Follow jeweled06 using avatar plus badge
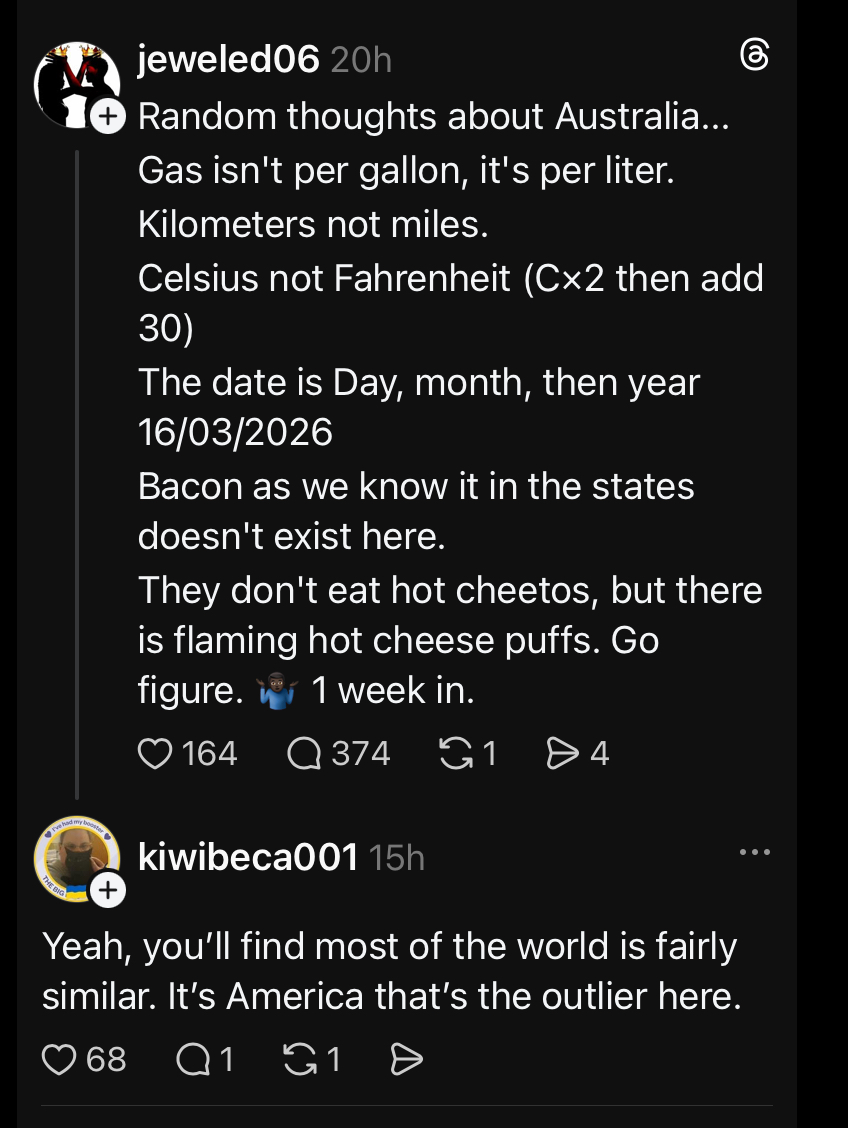 [108, 117]
